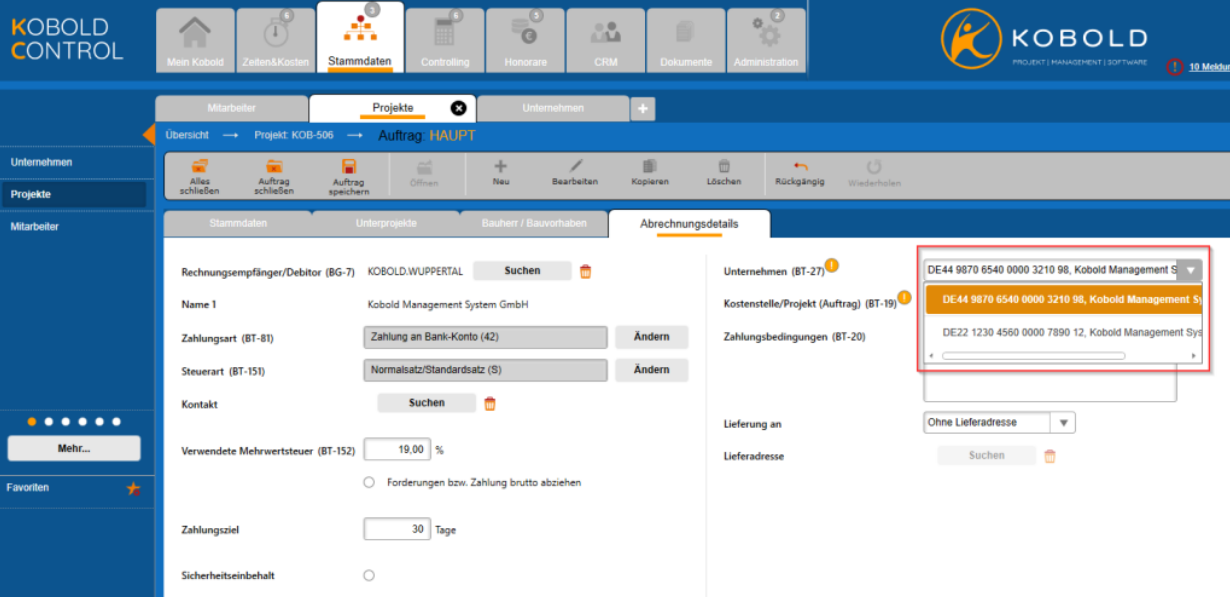Click the Favoriten star icon
1230x597 pixels.
coord(133,488)
